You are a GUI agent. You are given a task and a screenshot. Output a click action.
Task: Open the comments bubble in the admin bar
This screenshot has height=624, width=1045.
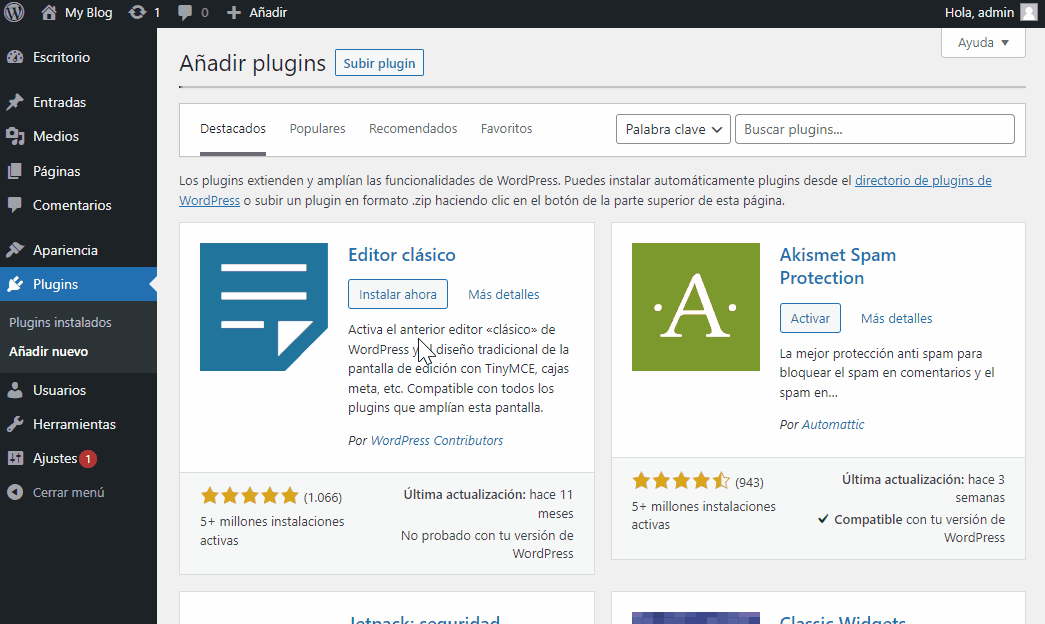185,13
